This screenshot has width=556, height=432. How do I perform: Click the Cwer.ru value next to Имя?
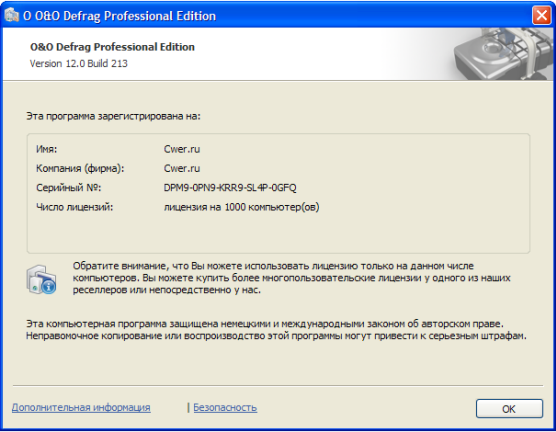point(182,149)
